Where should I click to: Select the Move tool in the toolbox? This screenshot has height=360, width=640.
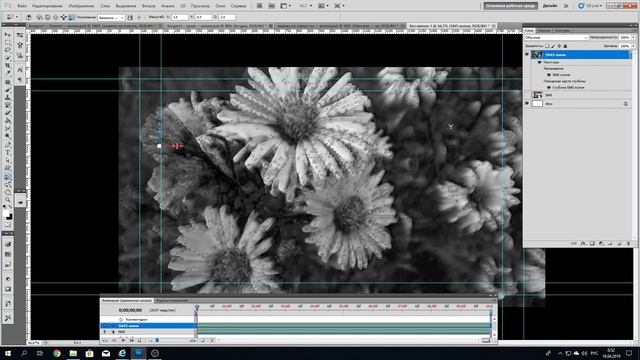8,35
